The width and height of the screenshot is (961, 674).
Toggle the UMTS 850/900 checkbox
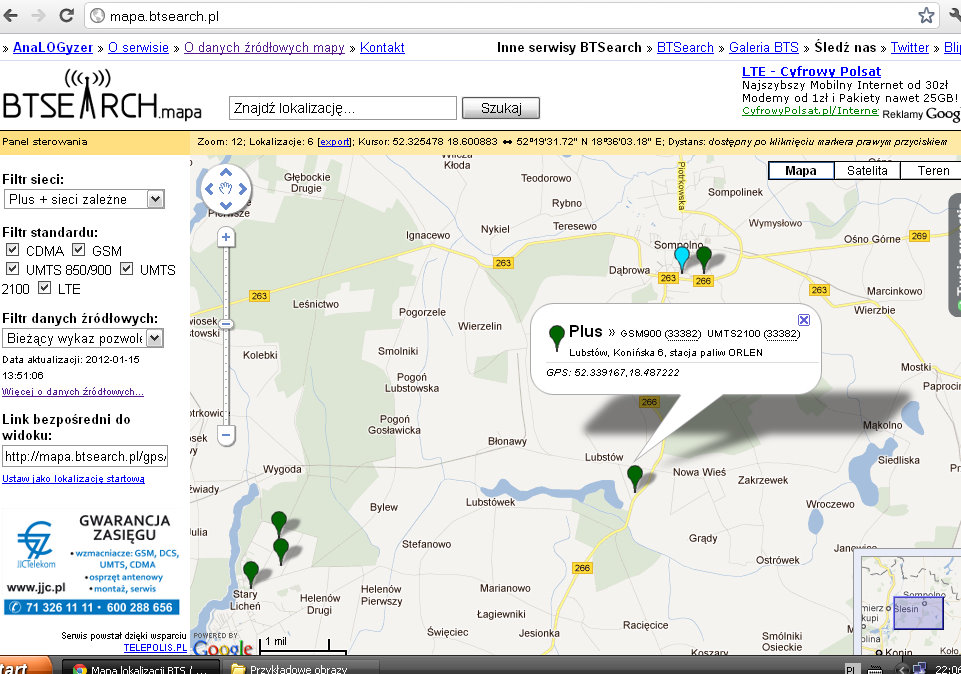(x=12, y=268)
